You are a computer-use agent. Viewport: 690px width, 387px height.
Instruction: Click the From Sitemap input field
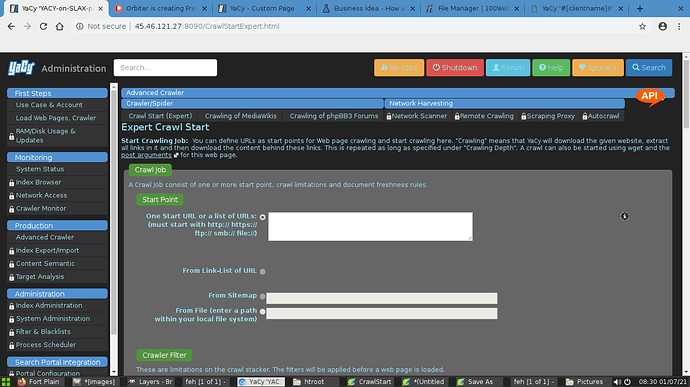pyautogui.click(x=382, y=298)
